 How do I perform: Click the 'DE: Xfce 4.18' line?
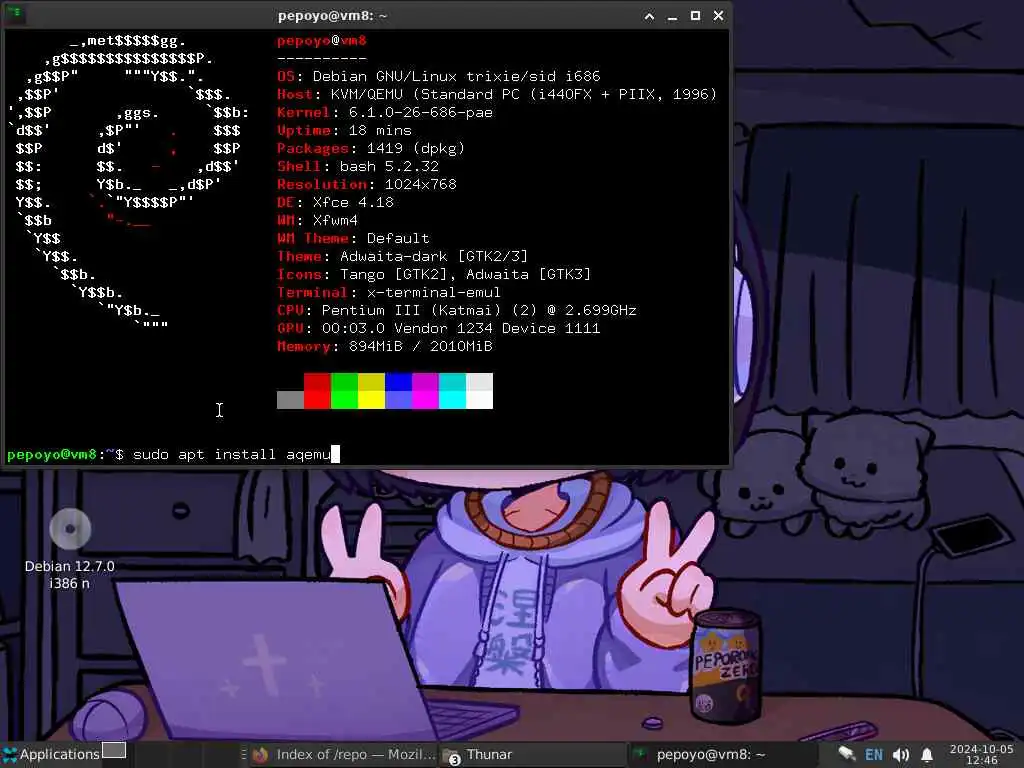pyautogui.click(x=336, y=202)
